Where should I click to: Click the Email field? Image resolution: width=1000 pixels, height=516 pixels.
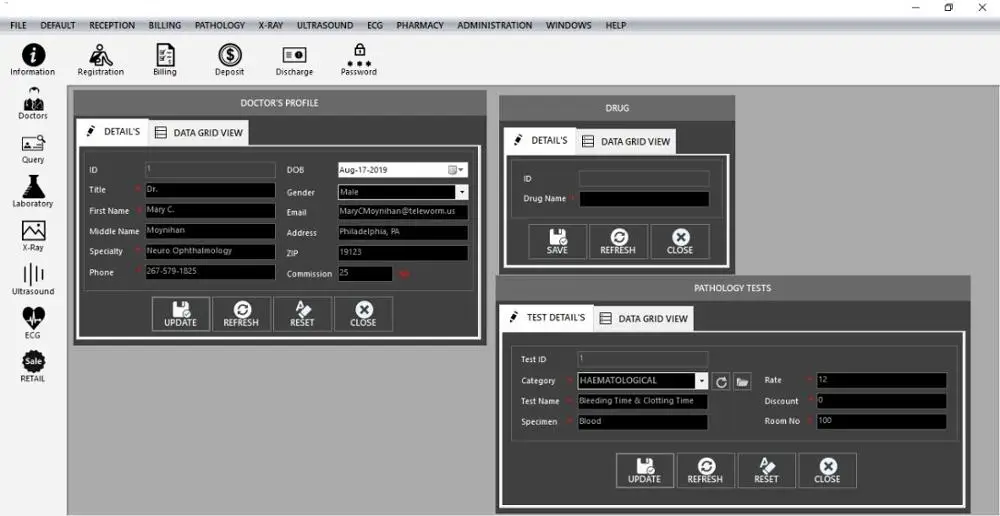[403, 212]
